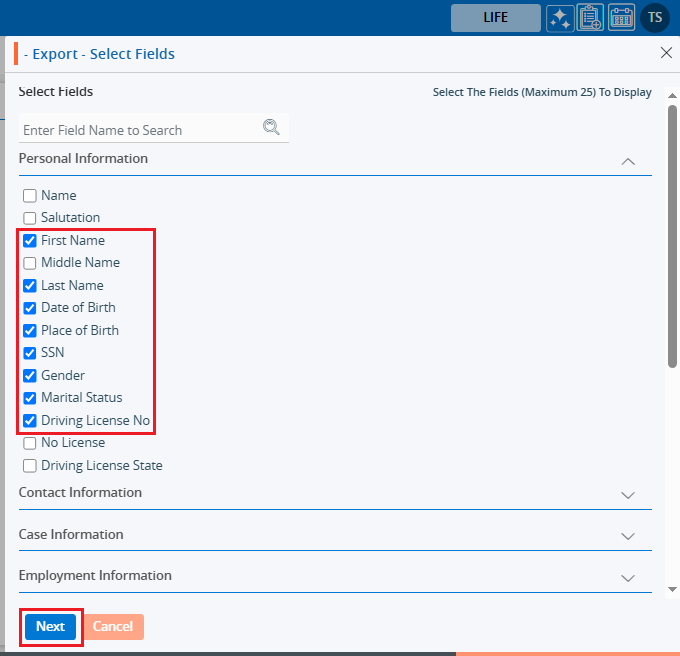Tick the Driving License State checkbox
This screenshot has height=656, width=680.
tap(30, 466)
